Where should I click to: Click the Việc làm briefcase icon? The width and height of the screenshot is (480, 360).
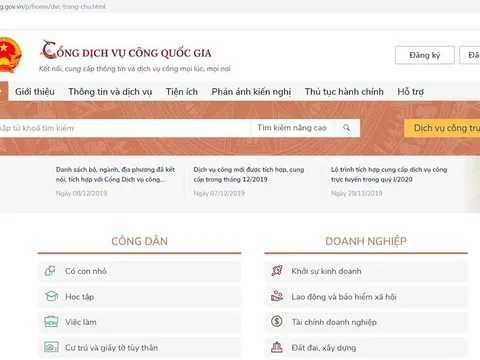[51, 322]
